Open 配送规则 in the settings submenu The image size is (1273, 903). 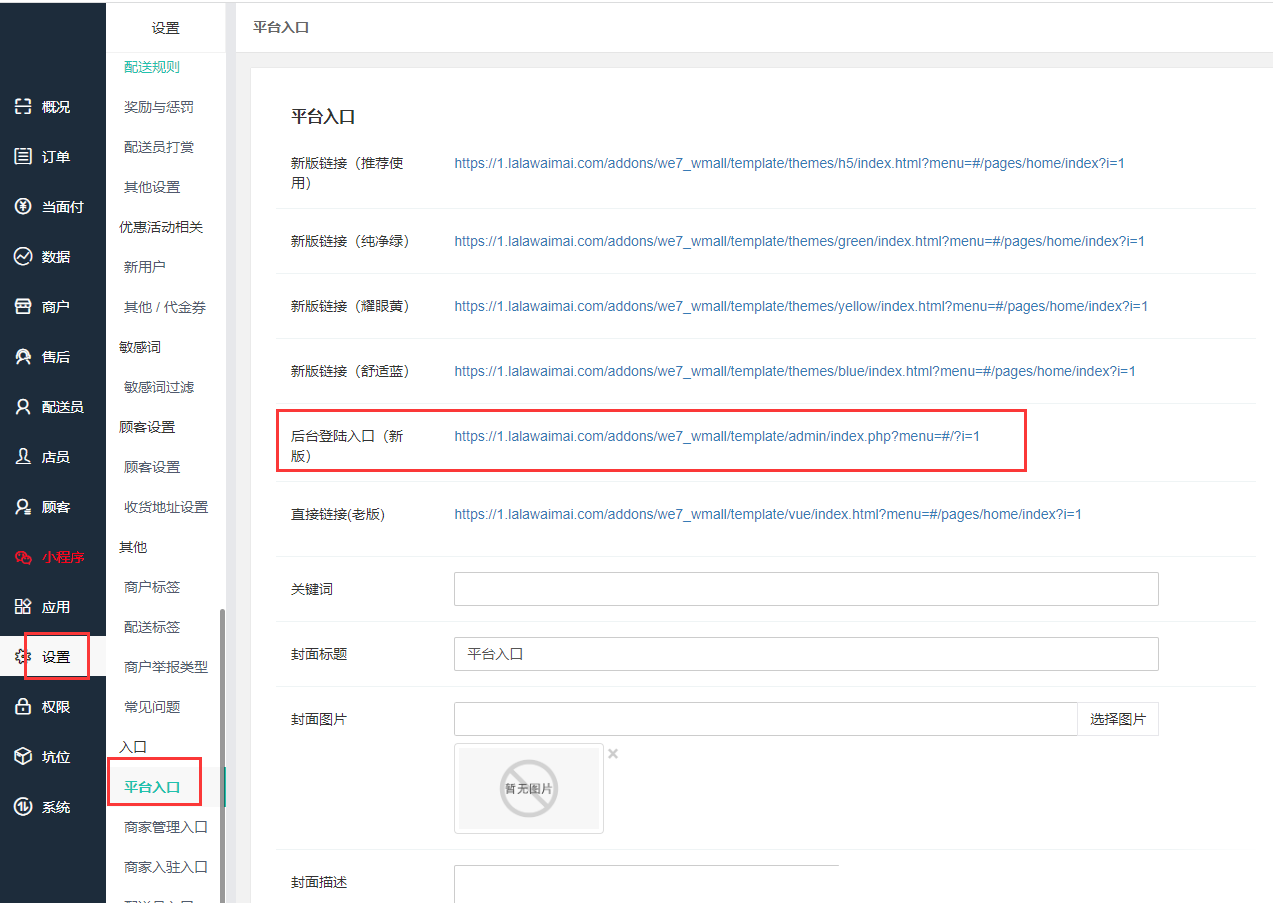[152, 67]
